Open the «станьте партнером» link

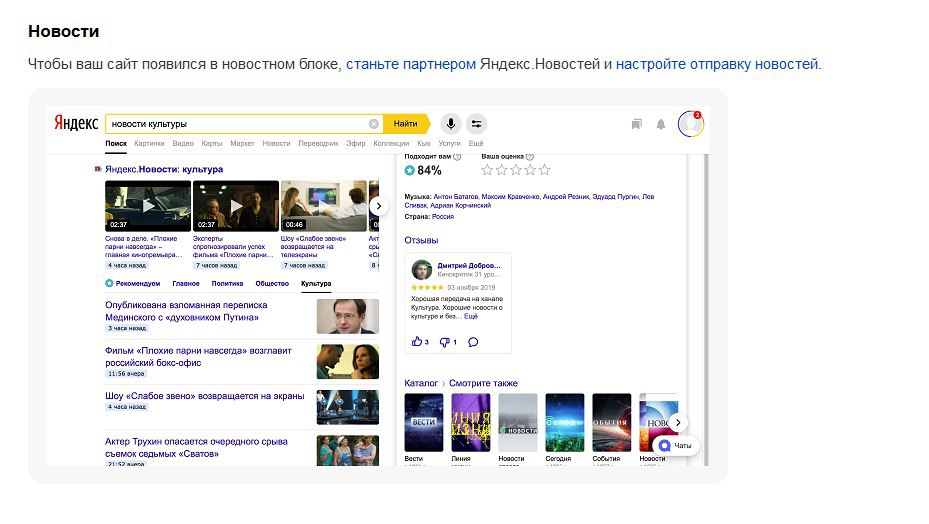click(x=411, y=64)
